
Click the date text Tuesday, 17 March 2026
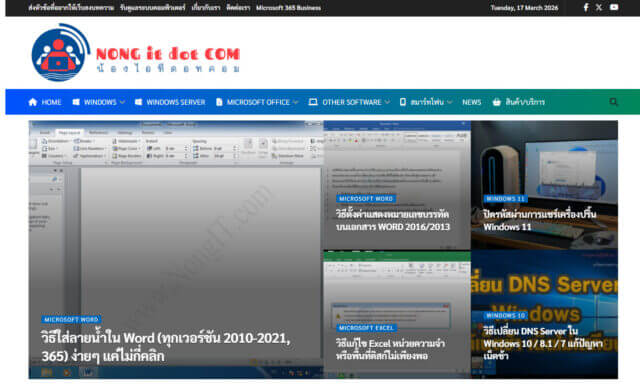click(524, 8)
